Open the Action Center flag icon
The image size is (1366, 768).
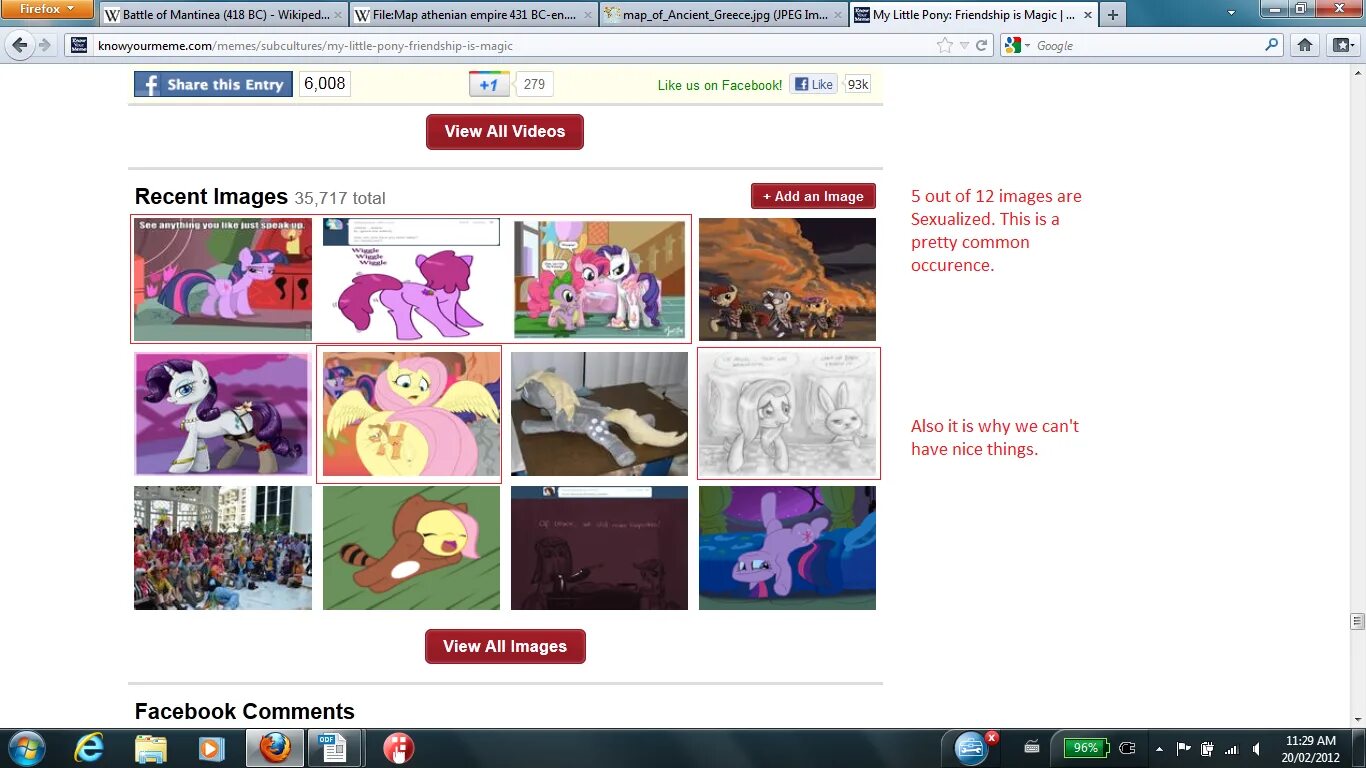click(1184, 749)
